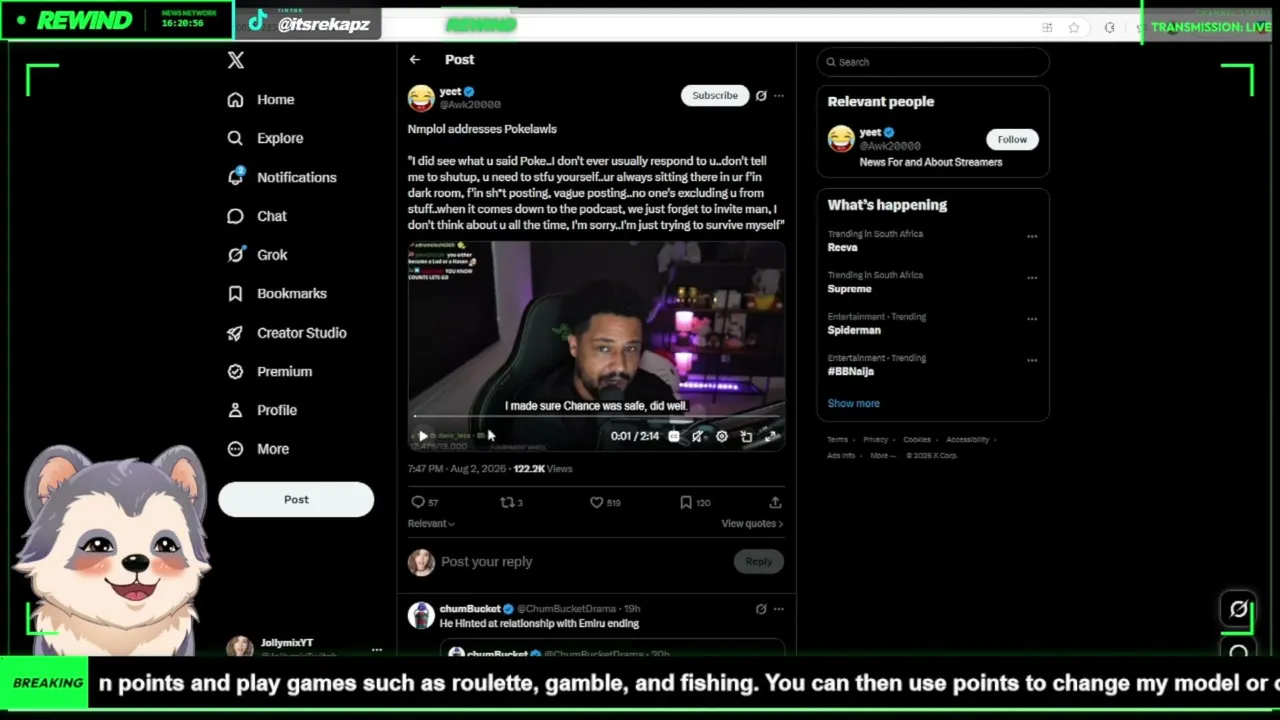Click the Profile person icon
The image size is (1280, 720).
pos(235,410)
